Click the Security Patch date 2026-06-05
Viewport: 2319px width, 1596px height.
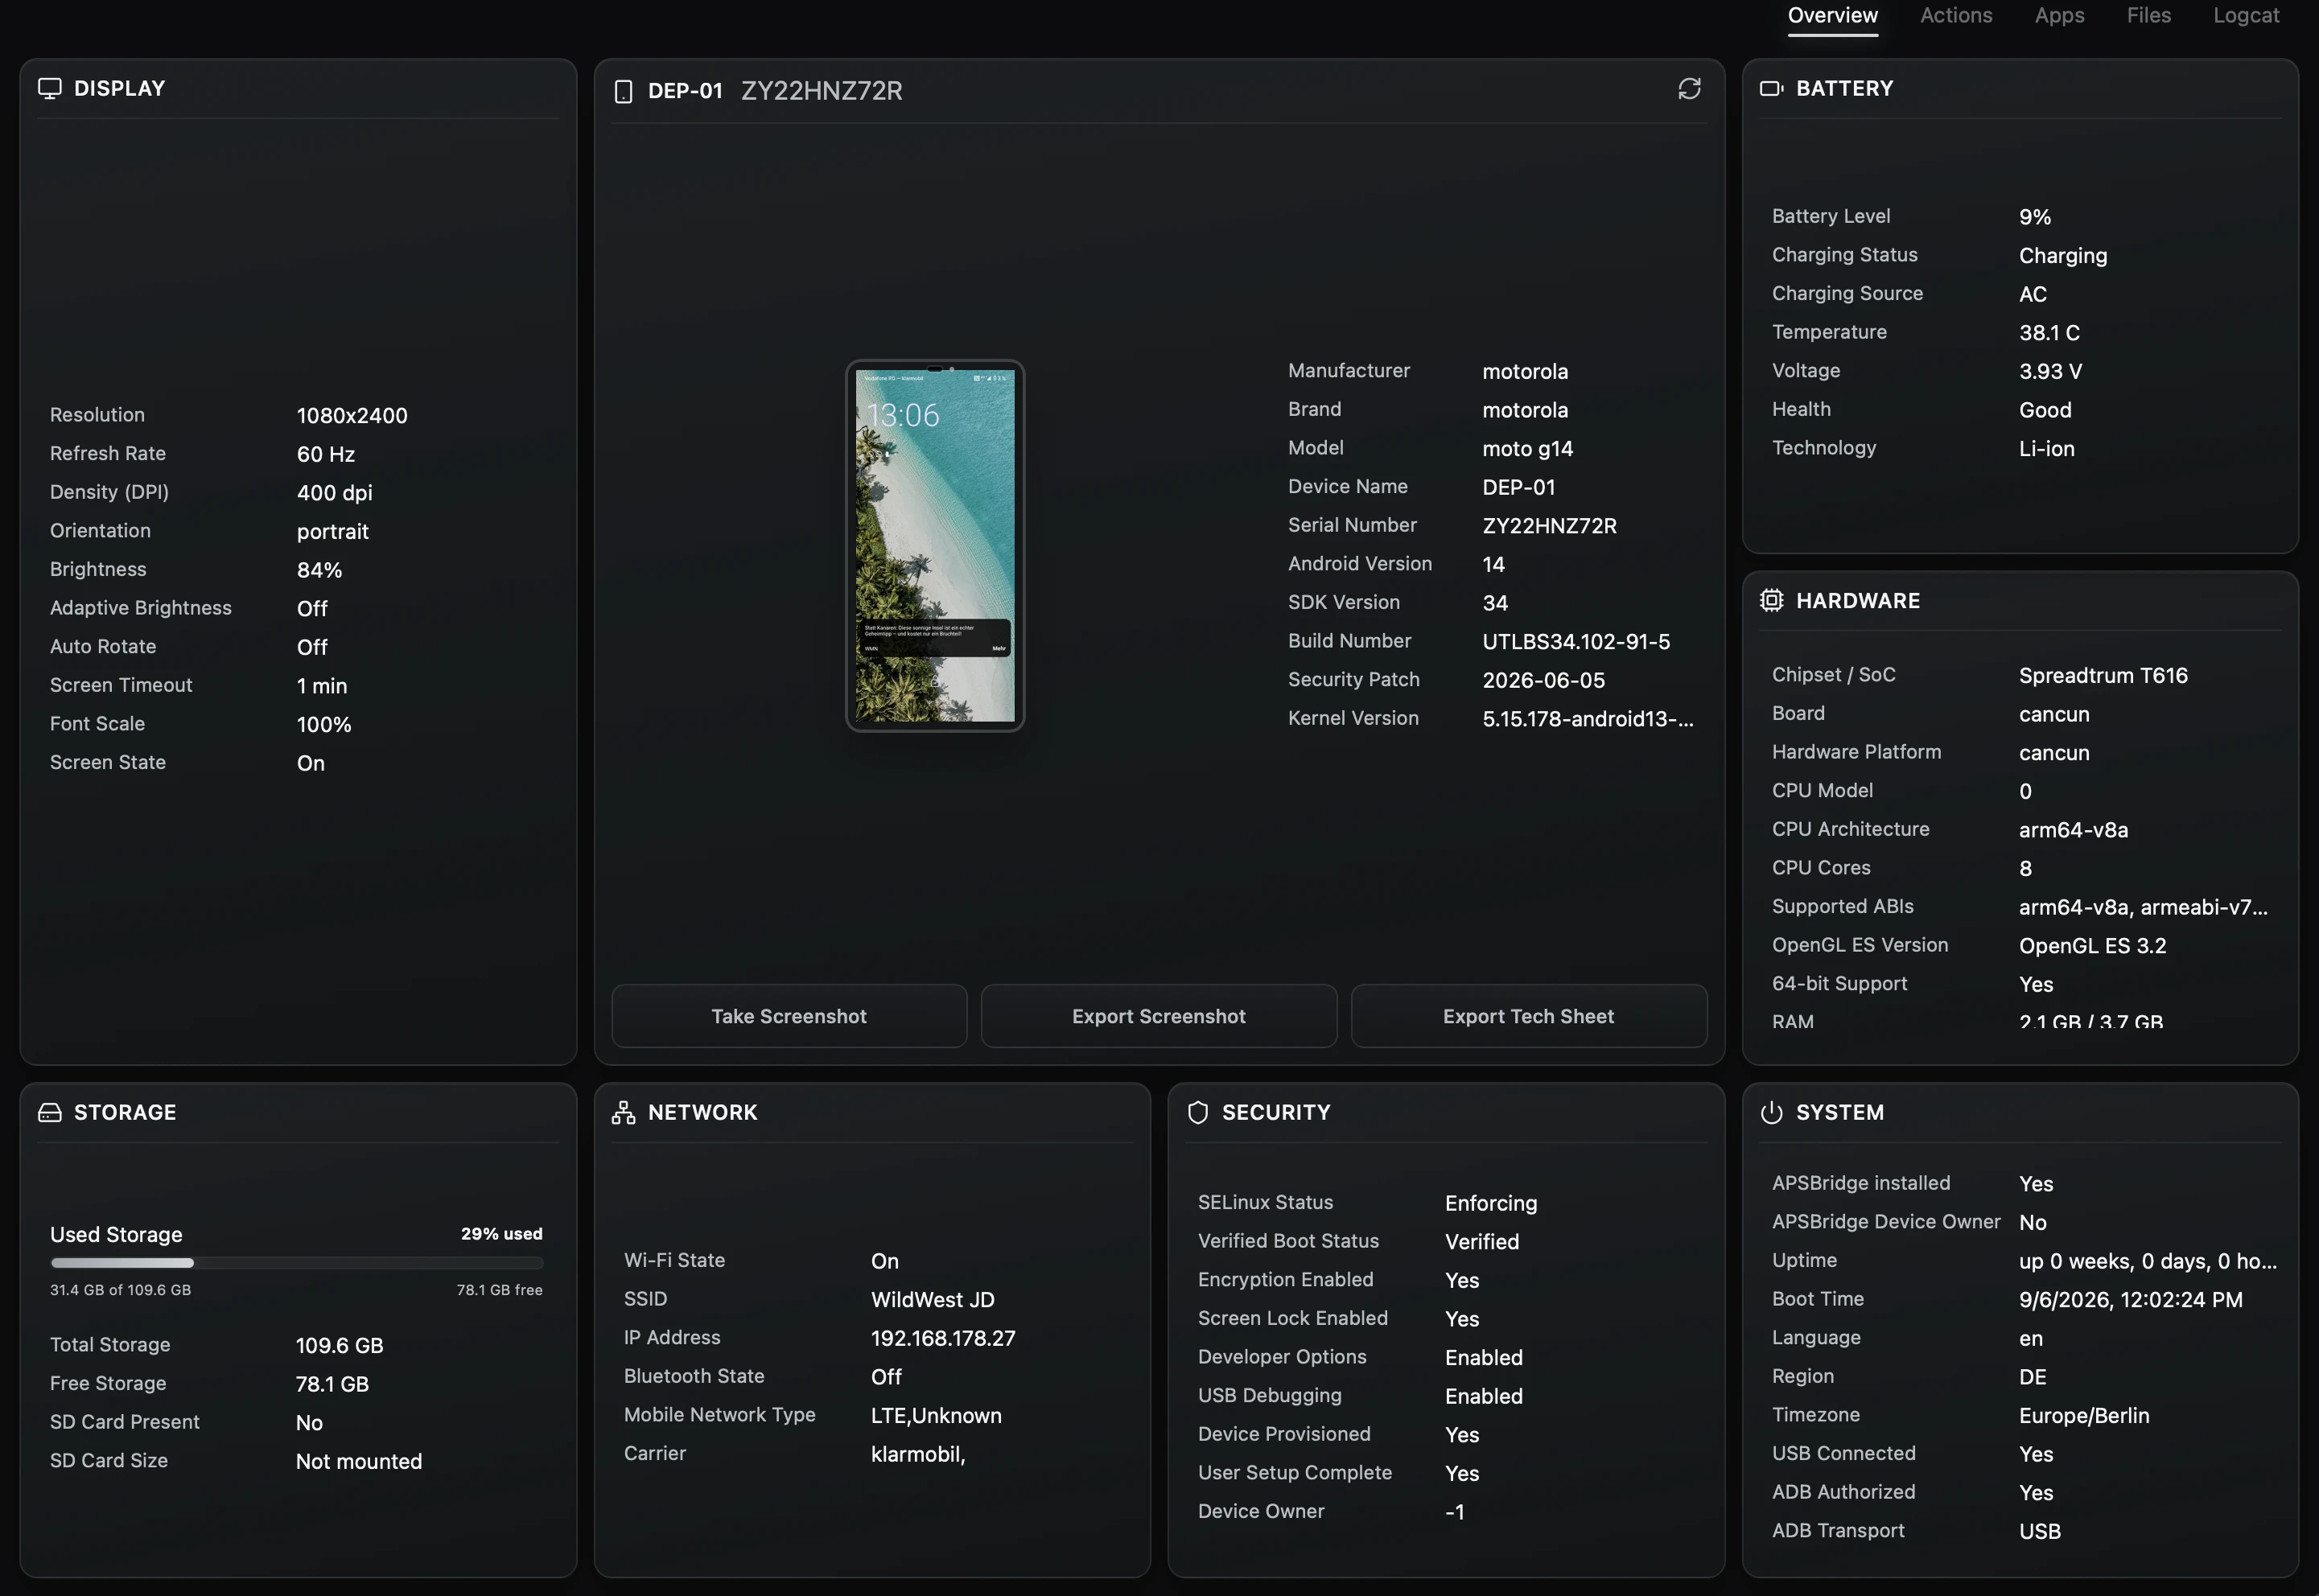[1543, 681]
